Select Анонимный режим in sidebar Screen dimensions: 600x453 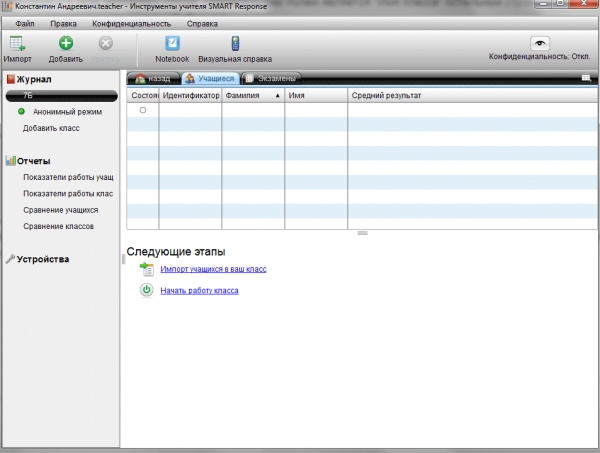[x=67, y=112]
